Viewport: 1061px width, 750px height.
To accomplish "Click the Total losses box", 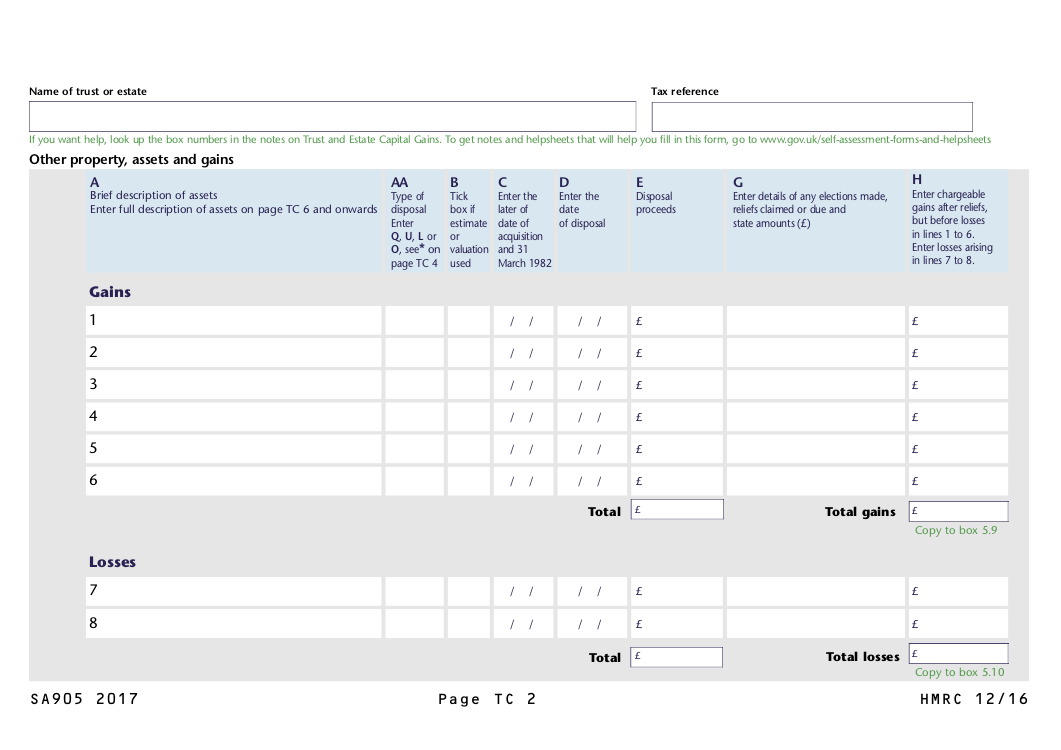I will point(958,653).
